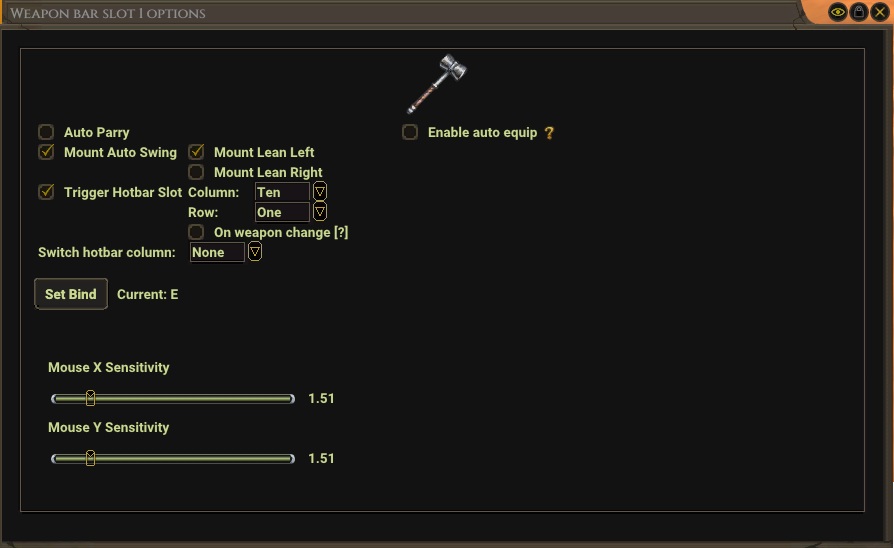
Task: Uncheck Mount Auto Swing
Action: click(46, 152)
